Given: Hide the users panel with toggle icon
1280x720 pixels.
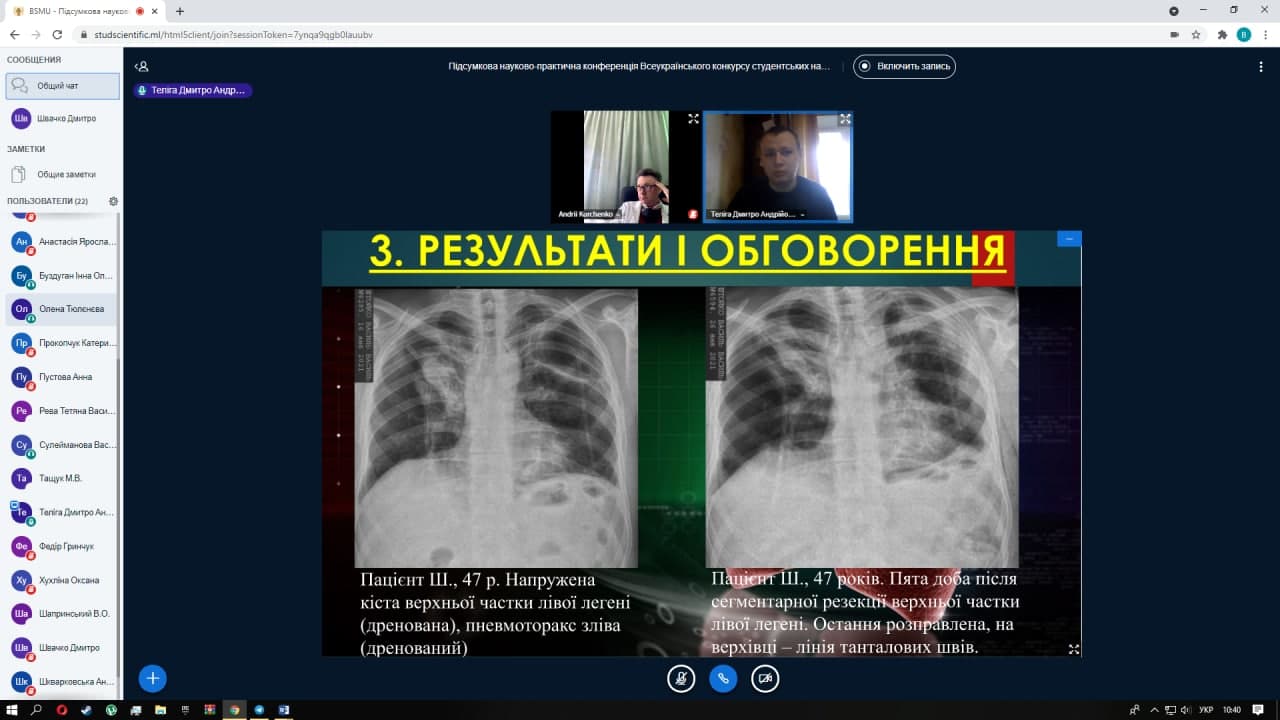Looking at the screenshot, I should (141, 66).
